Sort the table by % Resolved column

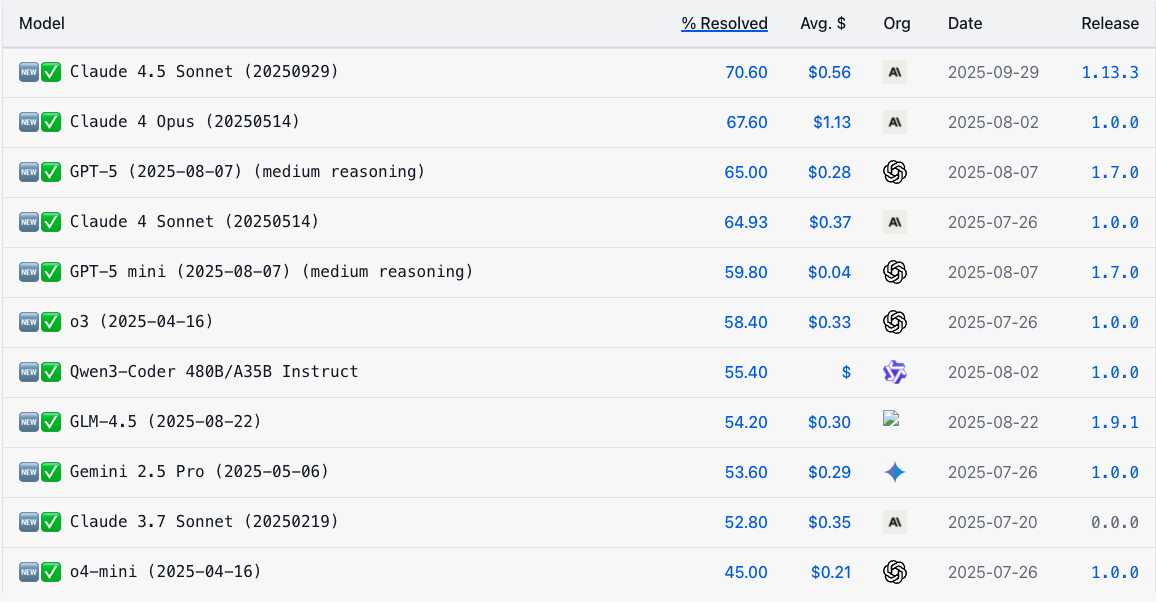pyautogui.click(x=724, y=23)
